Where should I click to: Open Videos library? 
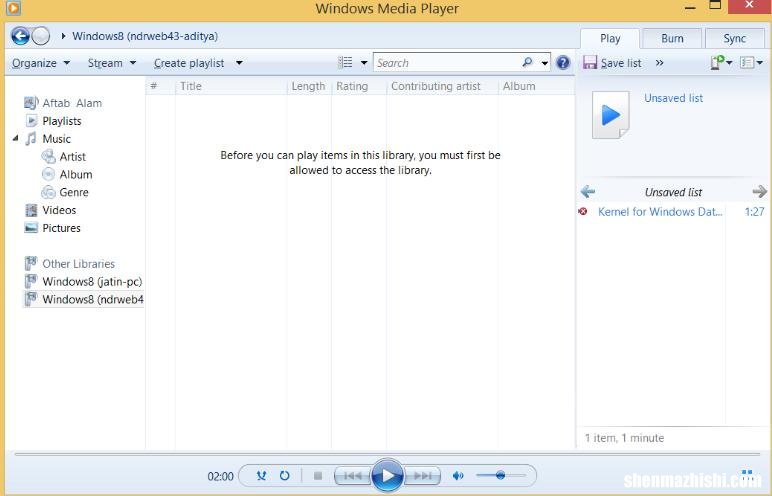click(59, 210)
